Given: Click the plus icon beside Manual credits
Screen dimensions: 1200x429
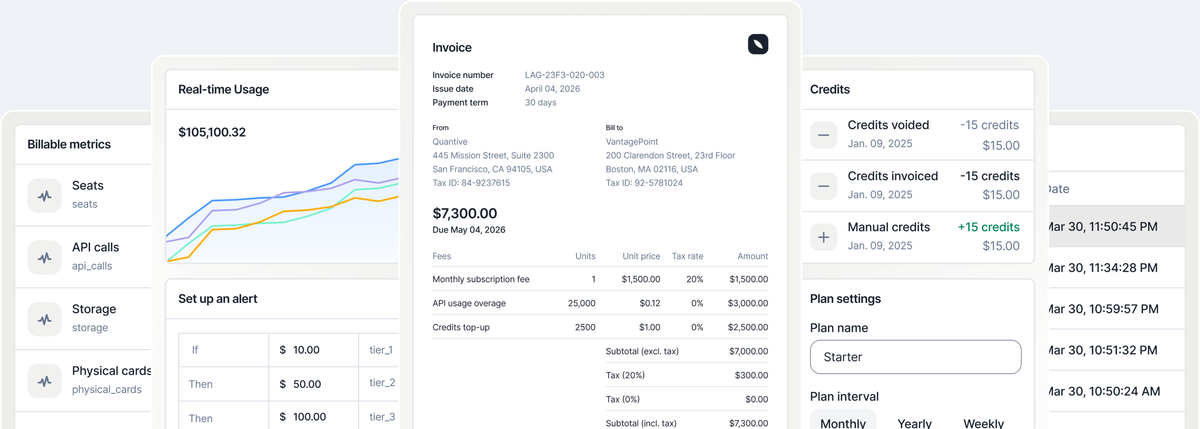Looking at the screenshot, I should tap(824, 237).
